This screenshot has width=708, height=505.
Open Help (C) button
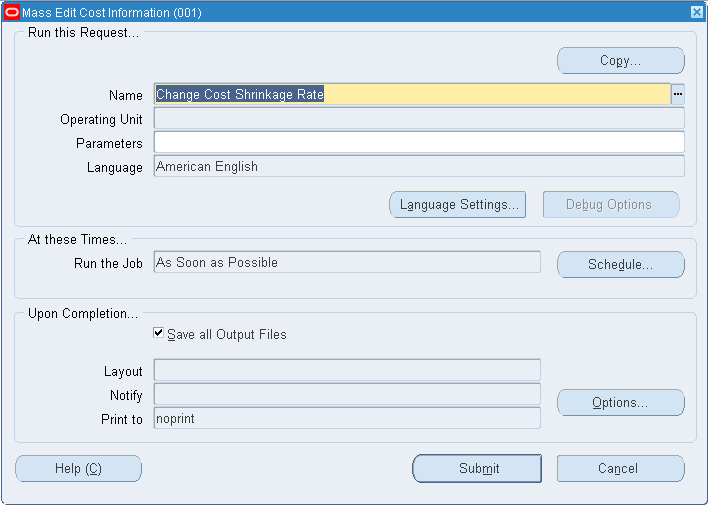pos(78,468)
